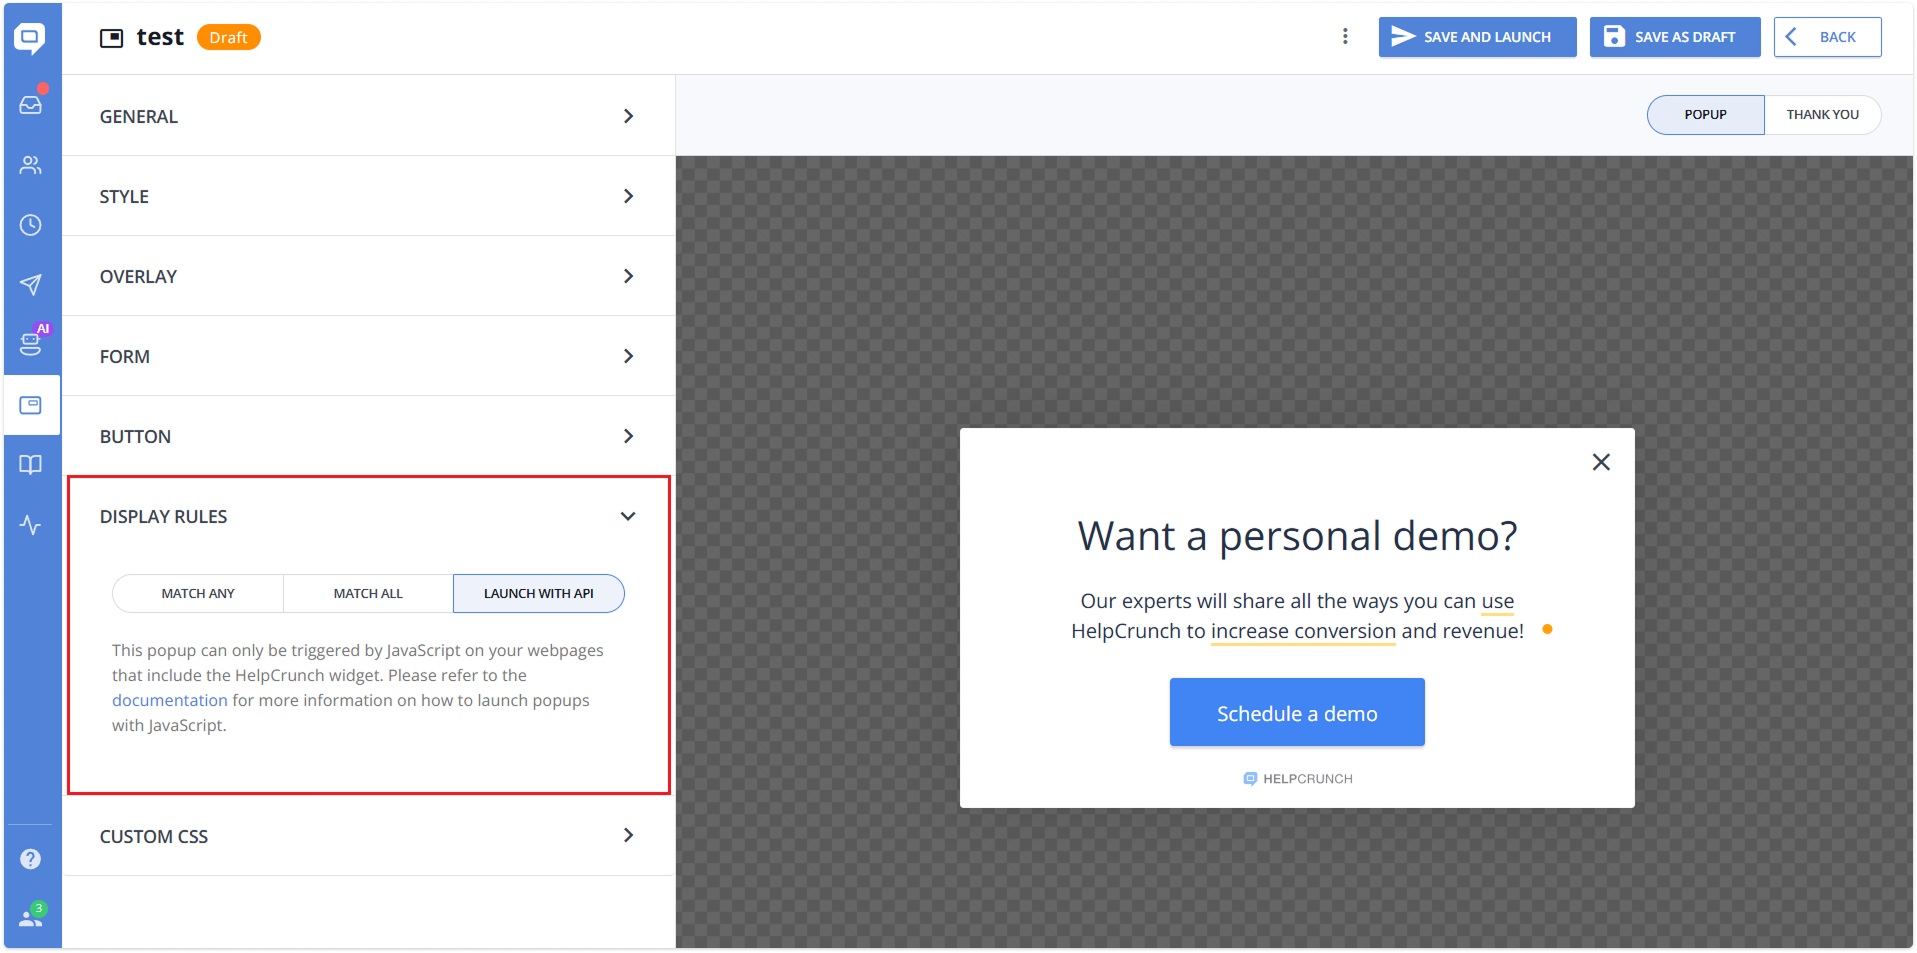Expand the CUSTOM CSS section
Image resolution: width=1917 pixels, height=953 pixels.
point(368,835)
